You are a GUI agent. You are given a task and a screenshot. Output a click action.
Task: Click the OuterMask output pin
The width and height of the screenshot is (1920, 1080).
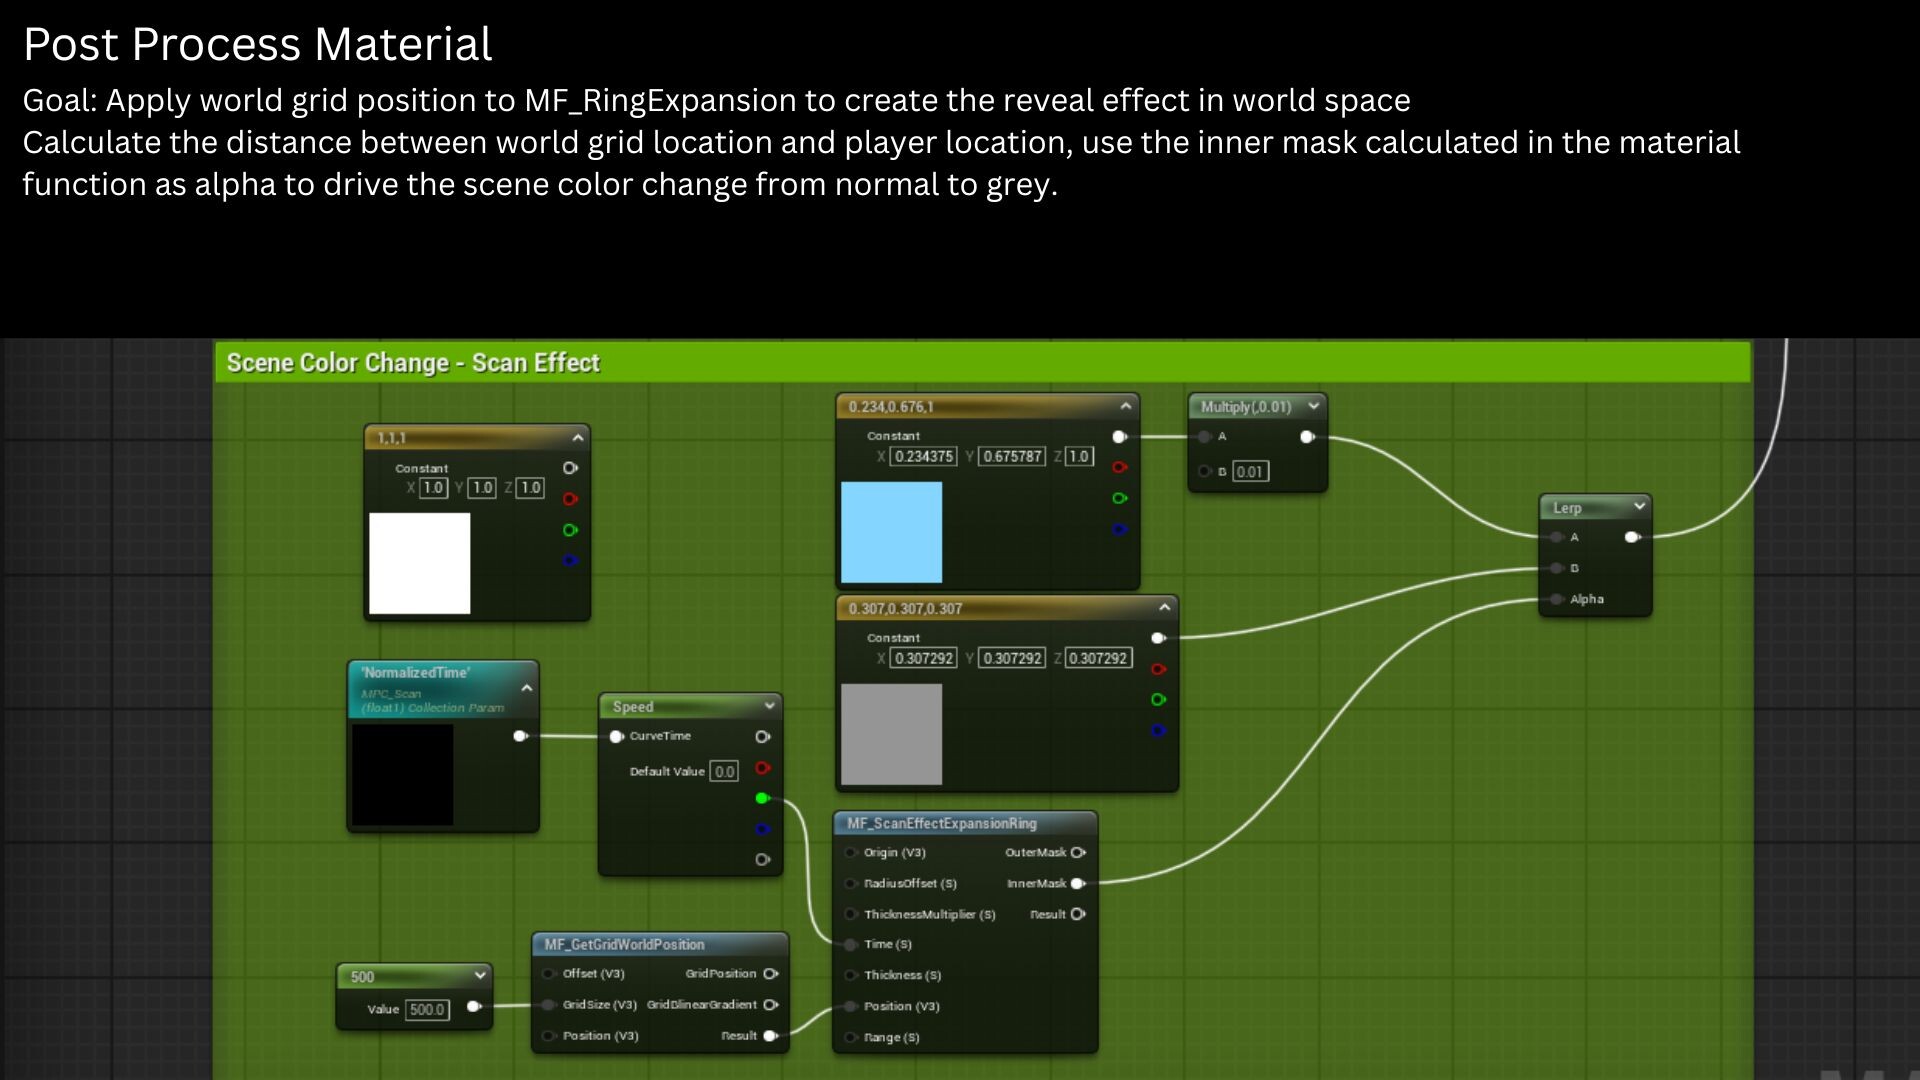click(x=1077, y=853)
